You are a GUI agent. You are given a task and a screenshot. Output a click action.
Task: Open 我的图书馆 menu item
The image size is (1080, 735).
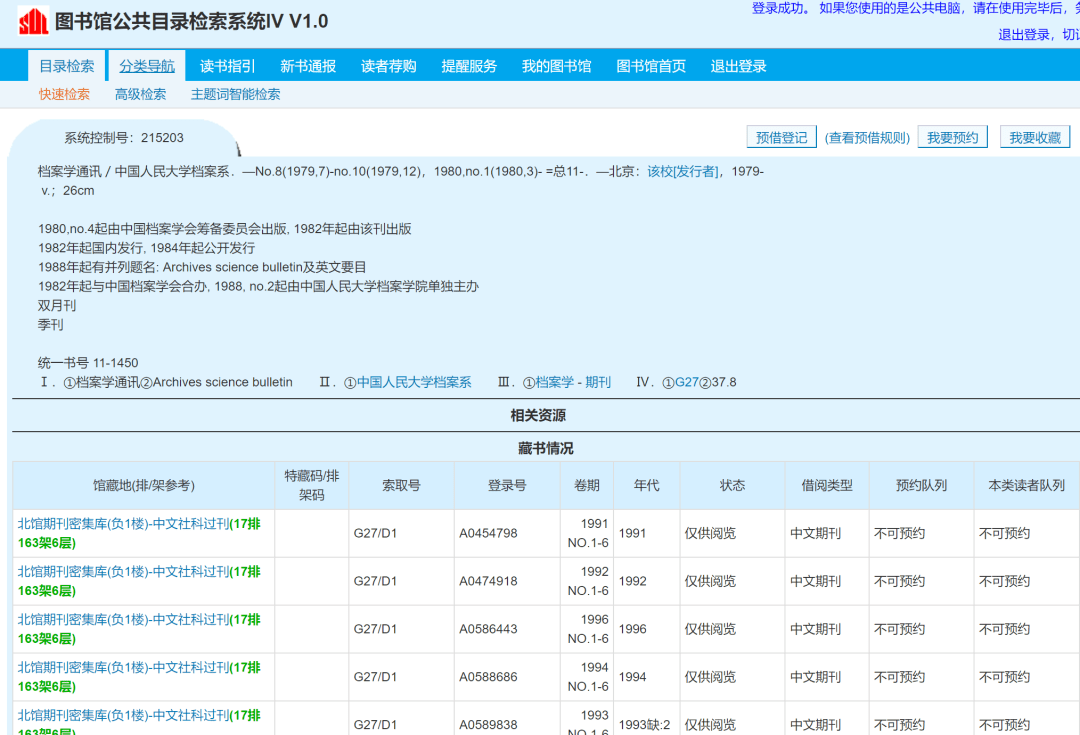point(557,66)
